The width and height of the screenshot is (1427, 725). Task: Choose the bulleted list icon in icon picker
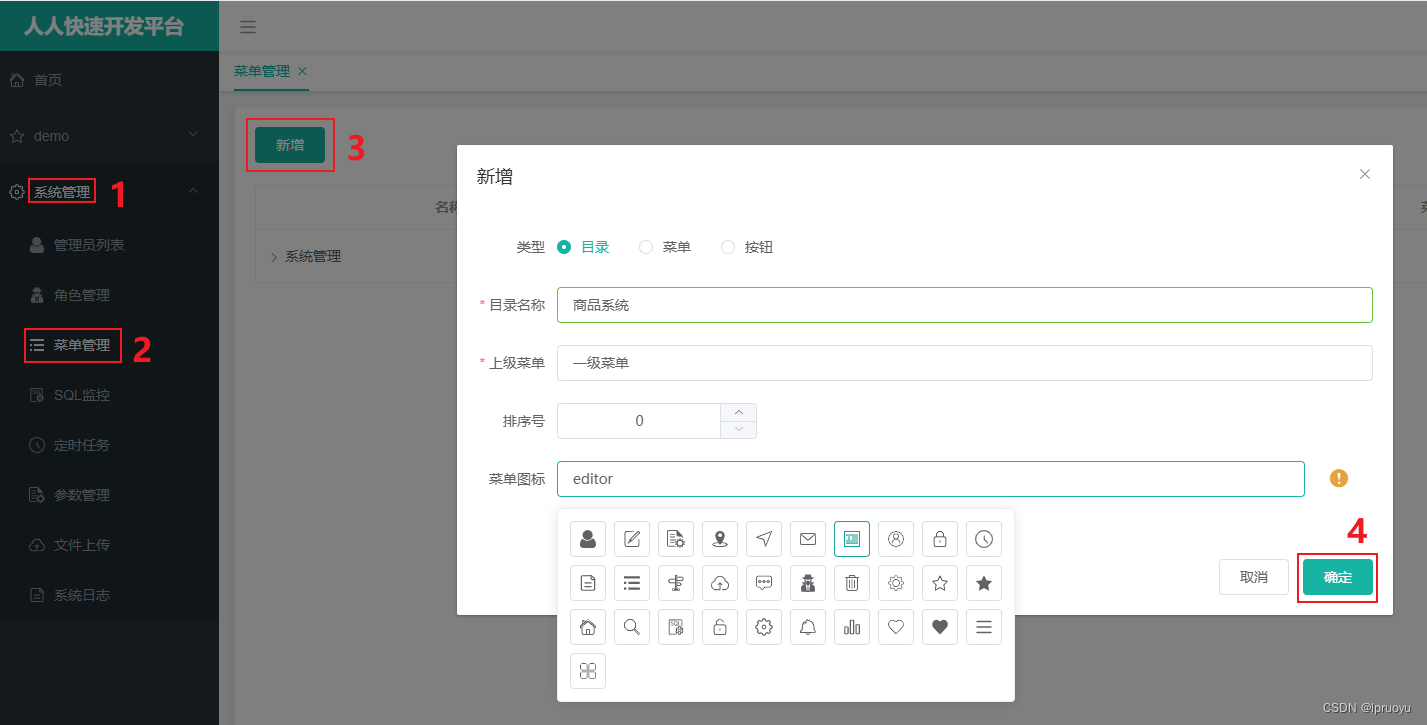632,583
